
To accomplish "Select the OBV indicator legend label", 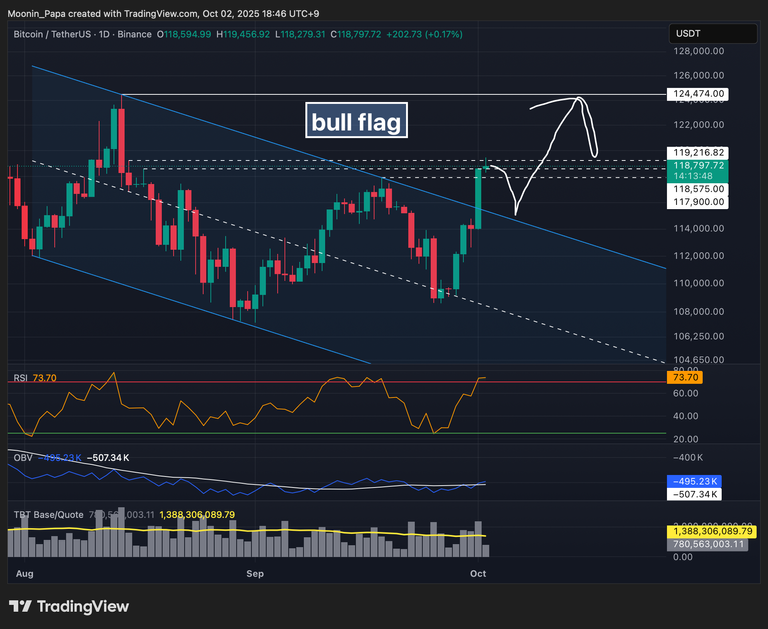I will point(21,458).
